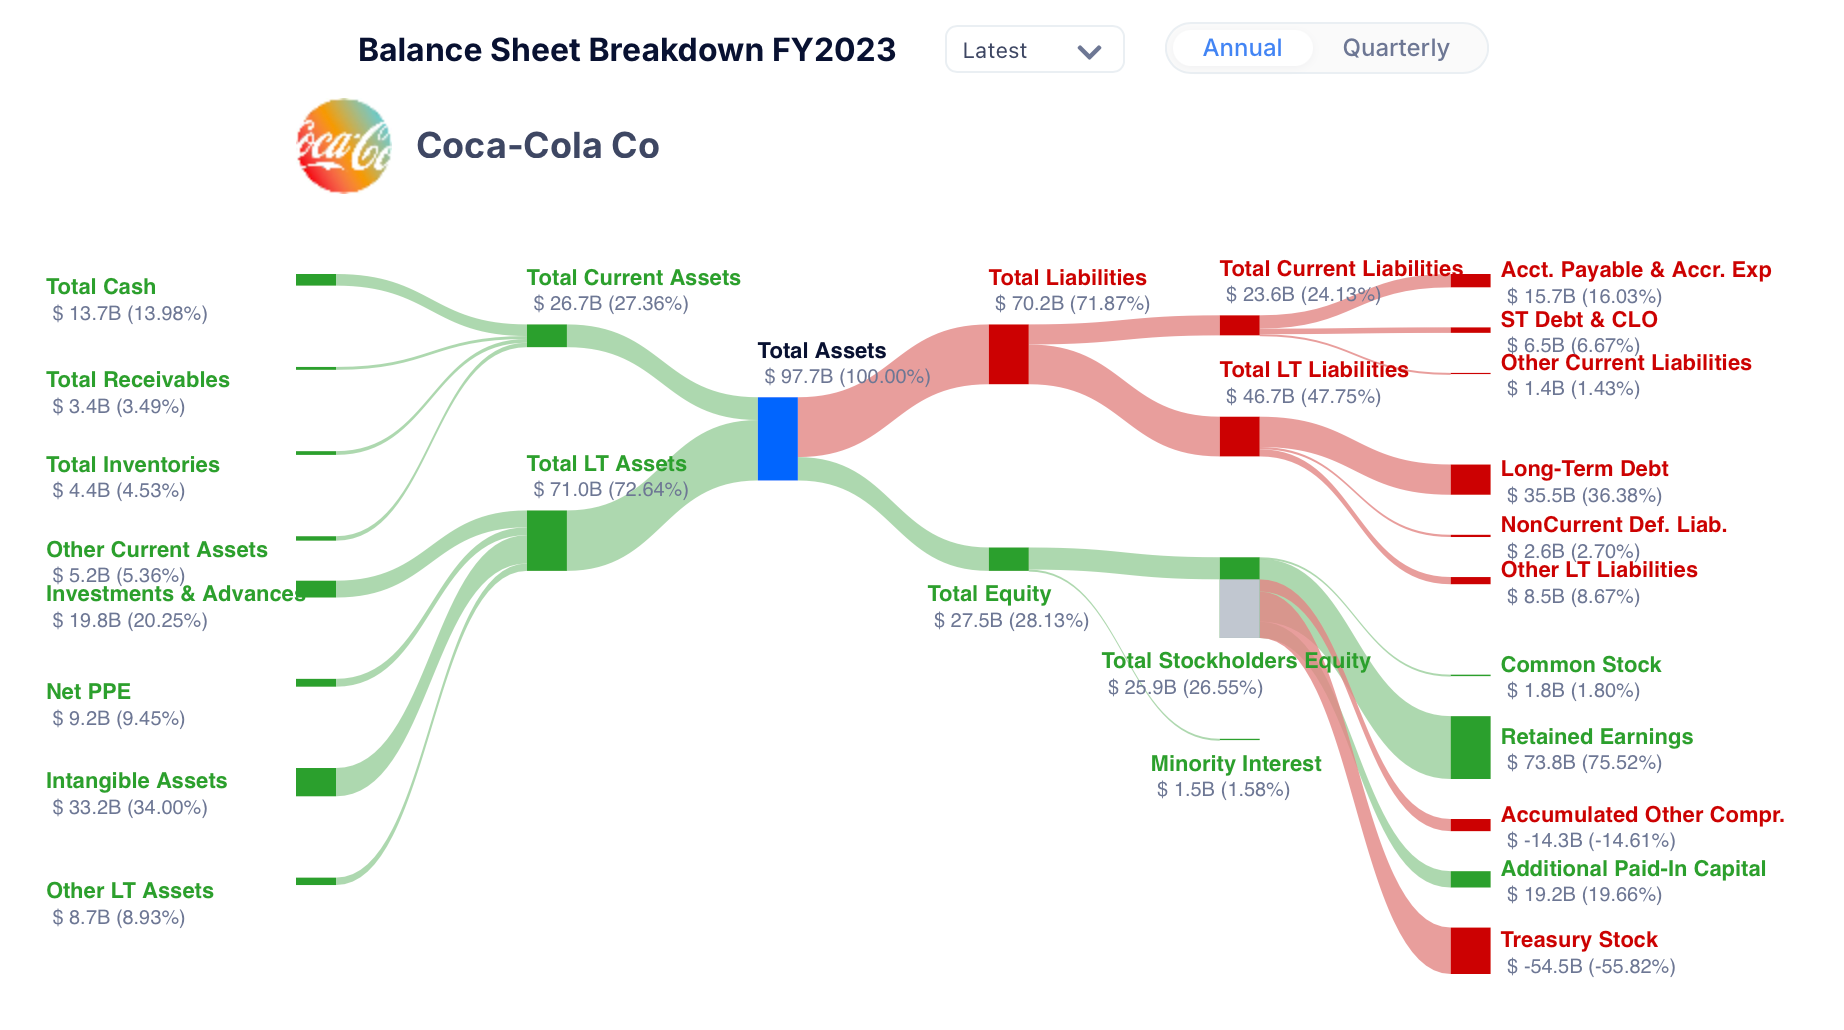Click the Acct. Payable & Accr. Exp label
The image size is (1844, 1030).
(x=1636, y=270)
